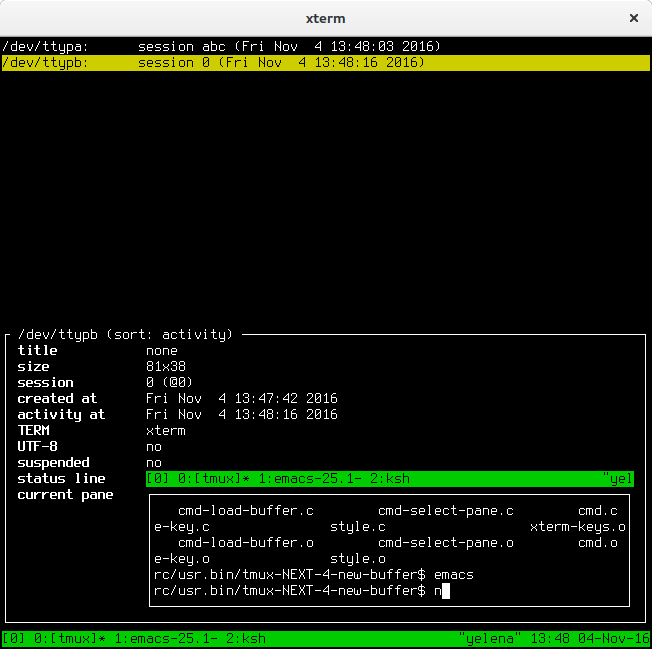The height and width of the screenshot is (649, 652).
Task: Click the 'current pane' field label
Action: pyautogui.click(x=65, y=494)
